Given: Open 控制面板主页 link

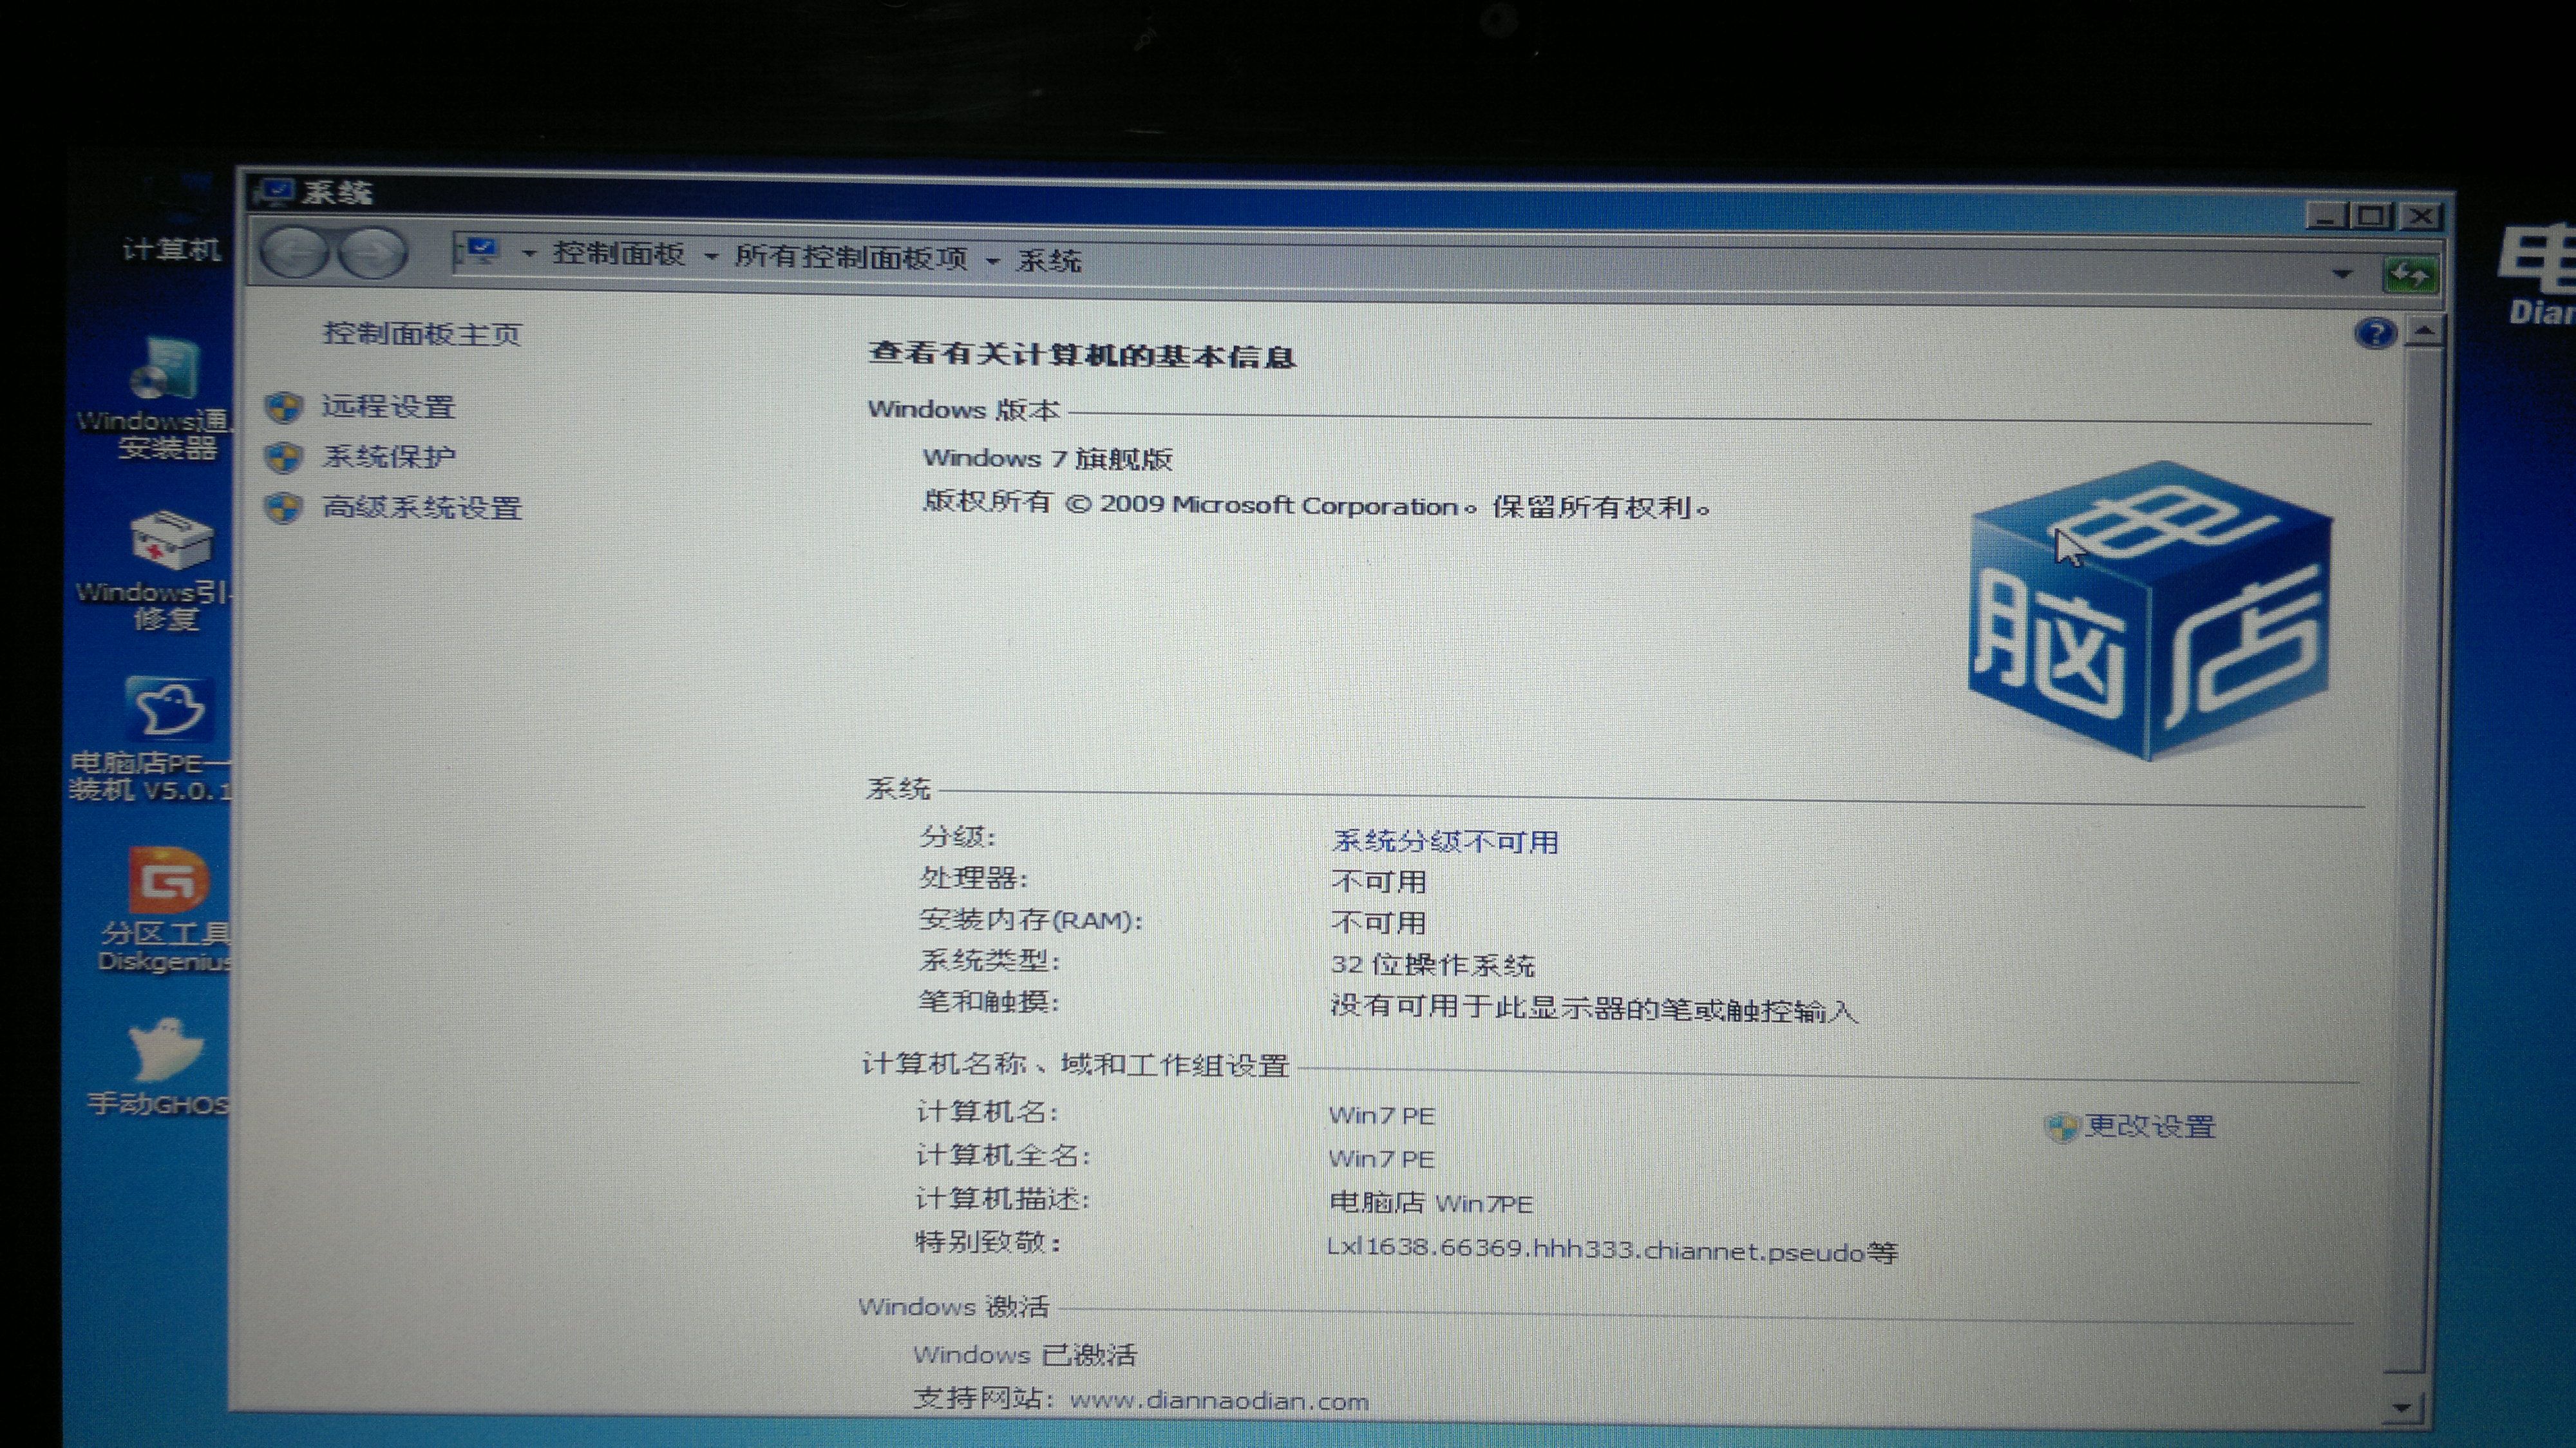Looking at the screenshot, I should click(422, 333).
